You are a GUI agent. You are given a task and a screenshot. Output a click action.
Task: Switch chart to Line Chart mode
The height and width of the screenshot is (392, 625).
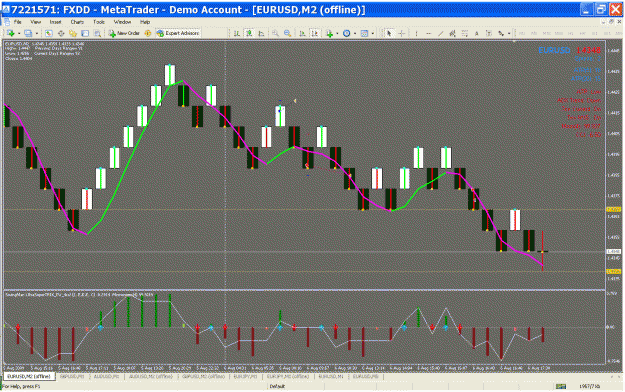pos(261,33)
